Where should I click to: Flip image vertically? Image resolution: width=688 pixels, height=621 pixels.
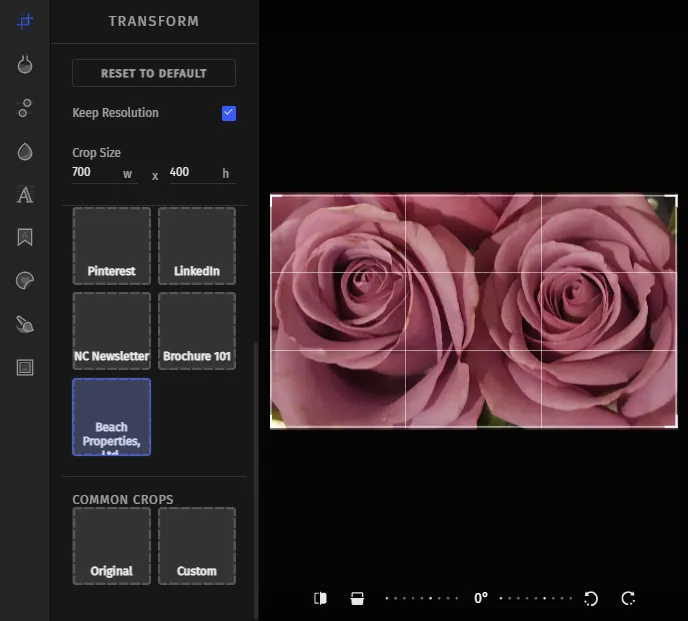click(x=357, y=598)
